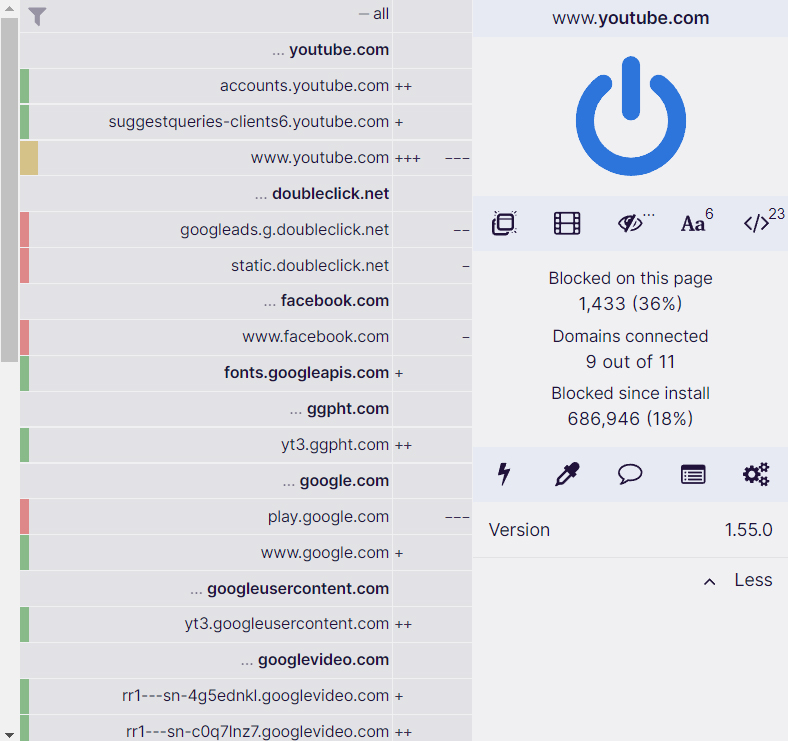The width and height of the screenshot is (788, 741).
Task: Click red rule swatch for www.facebook.com
Action: (25, 337)
